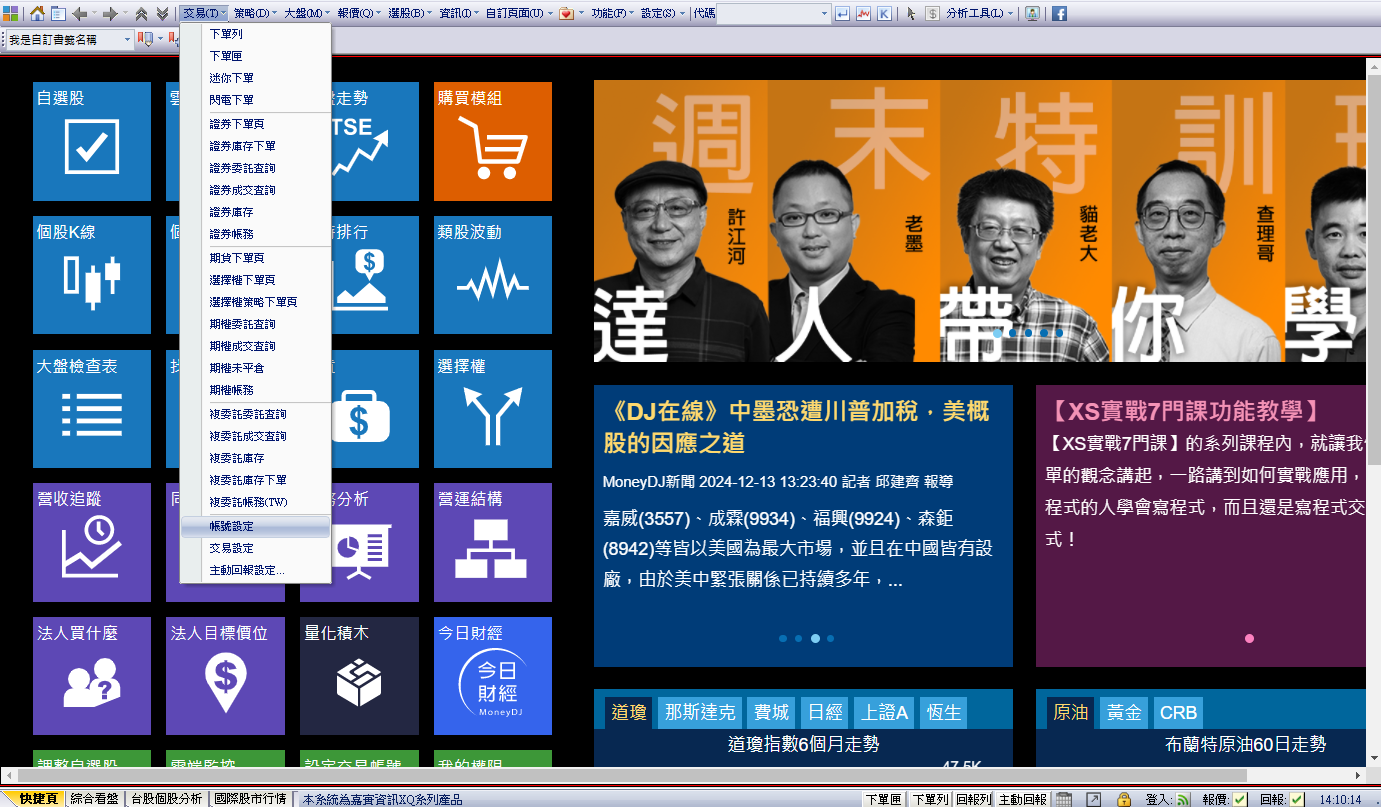Open the 今日財經 tile
Screen dimensions: 1381x807
point(493,676)
